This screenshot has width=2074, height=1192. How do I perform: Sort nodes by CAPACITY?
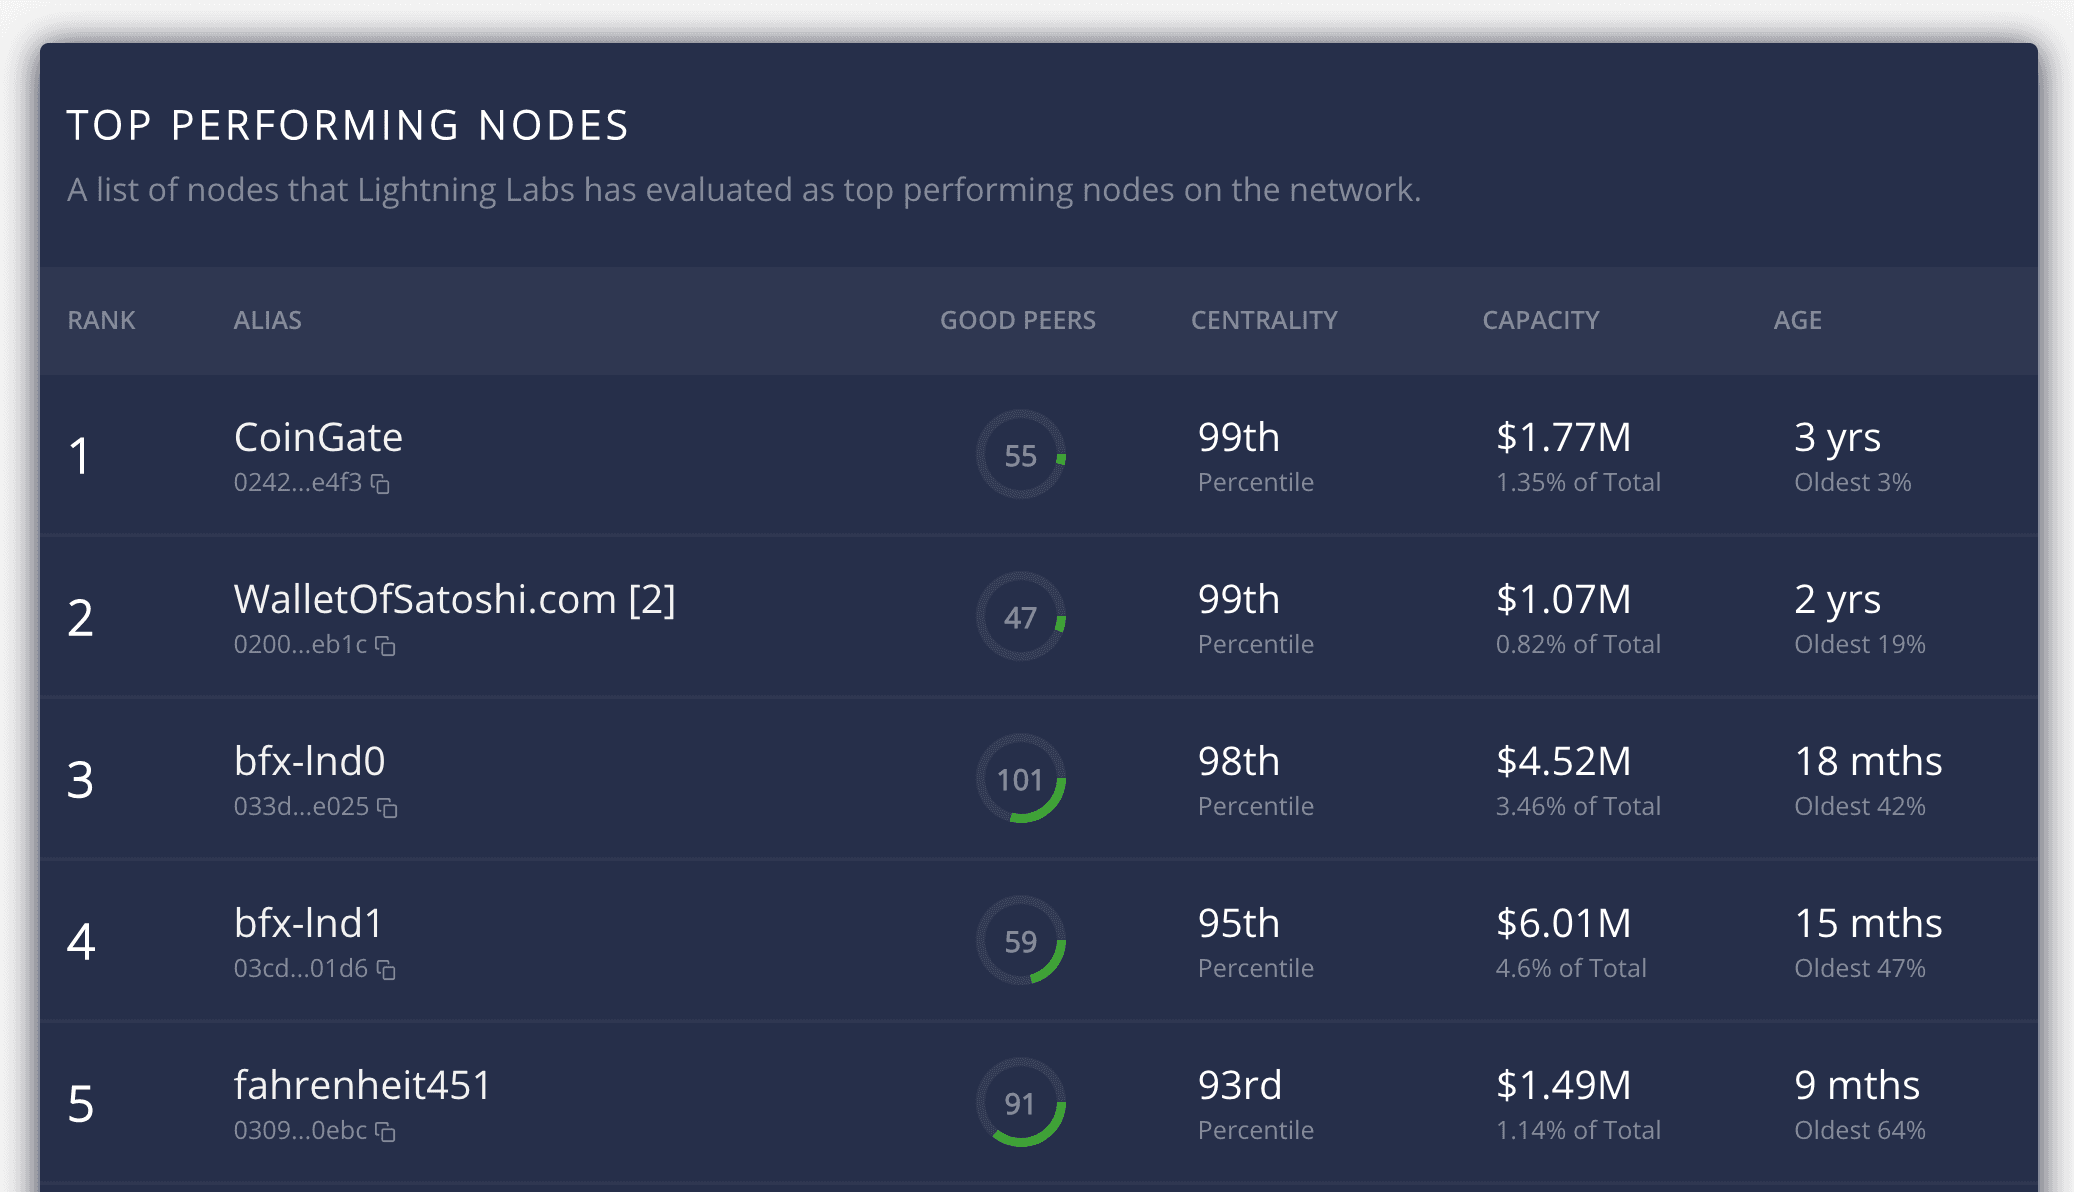(1540, 320)
